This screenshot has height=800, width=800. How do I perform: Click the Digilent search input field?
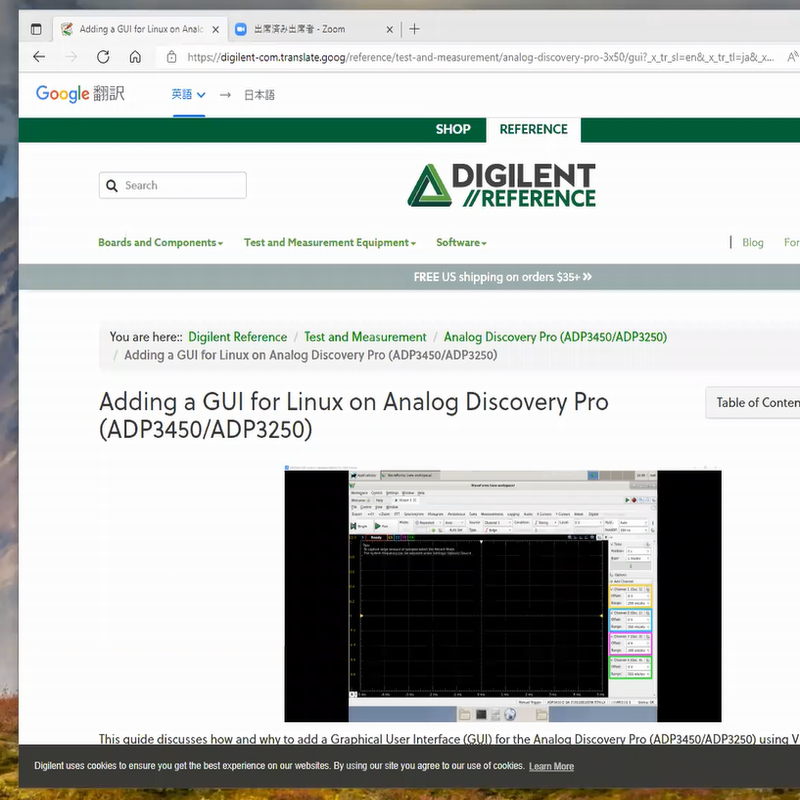point(182,185)
